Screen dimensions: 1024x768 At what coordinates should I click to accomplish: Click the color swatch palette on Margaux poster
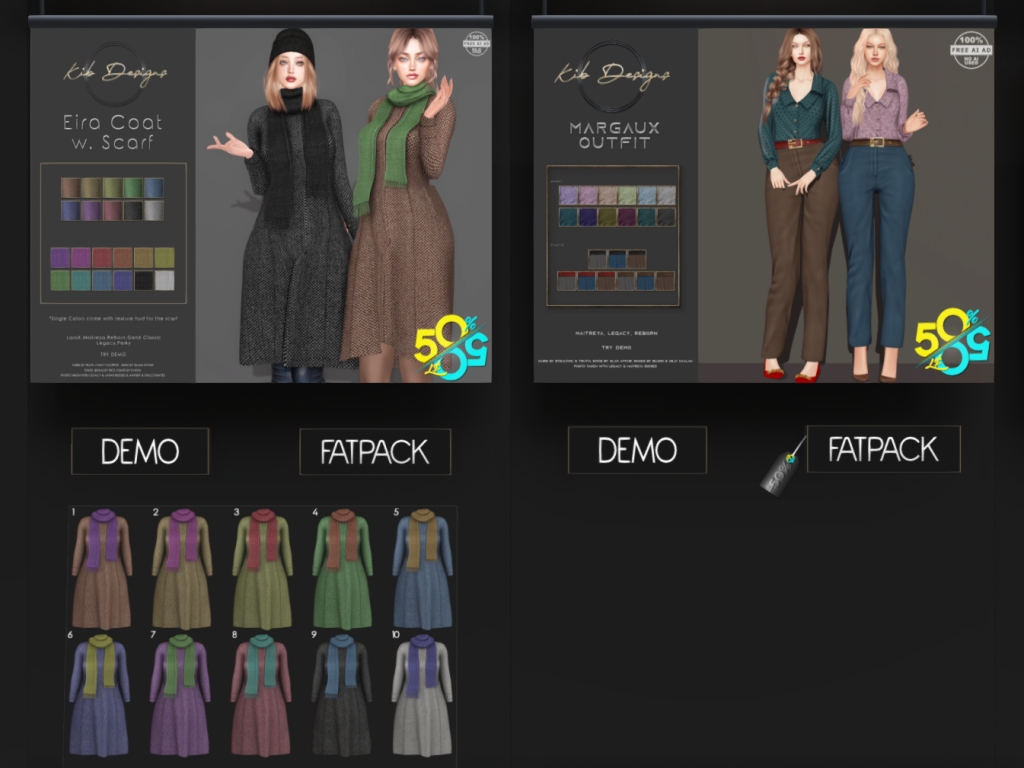click(613, 236)
